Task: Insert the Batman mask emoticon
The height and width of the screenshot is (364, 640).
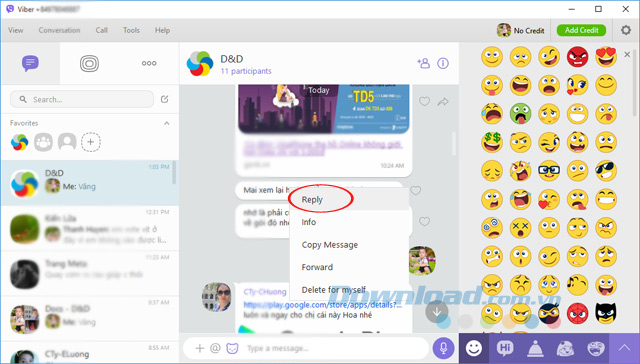Action: click(606, 314)
